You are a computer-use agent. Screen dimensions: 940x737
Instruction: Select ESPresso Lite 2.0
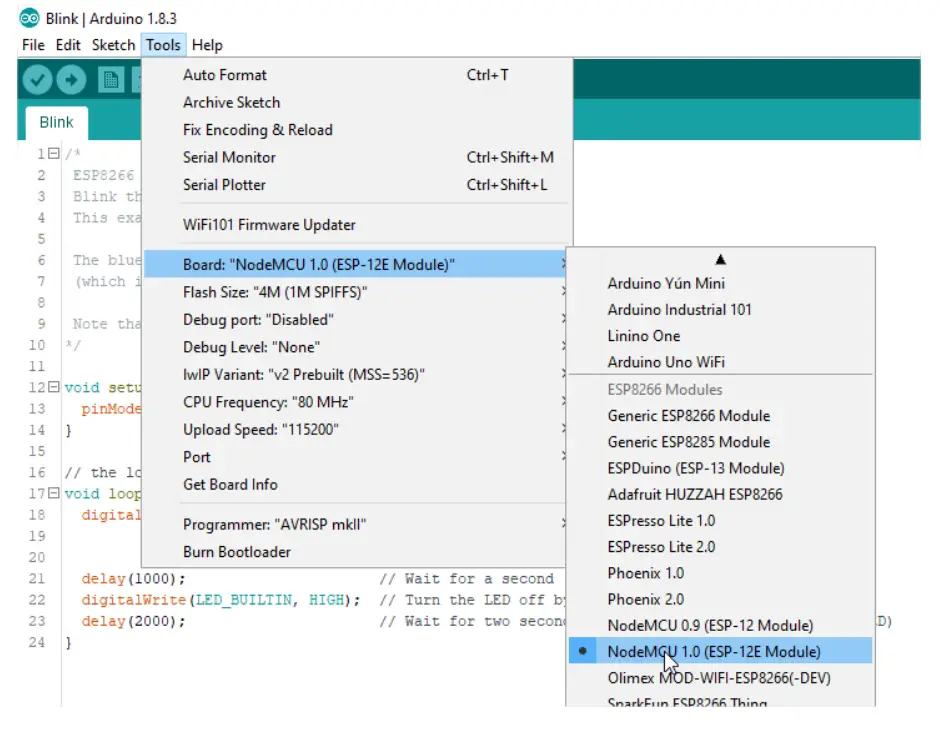tap(721, 547)
